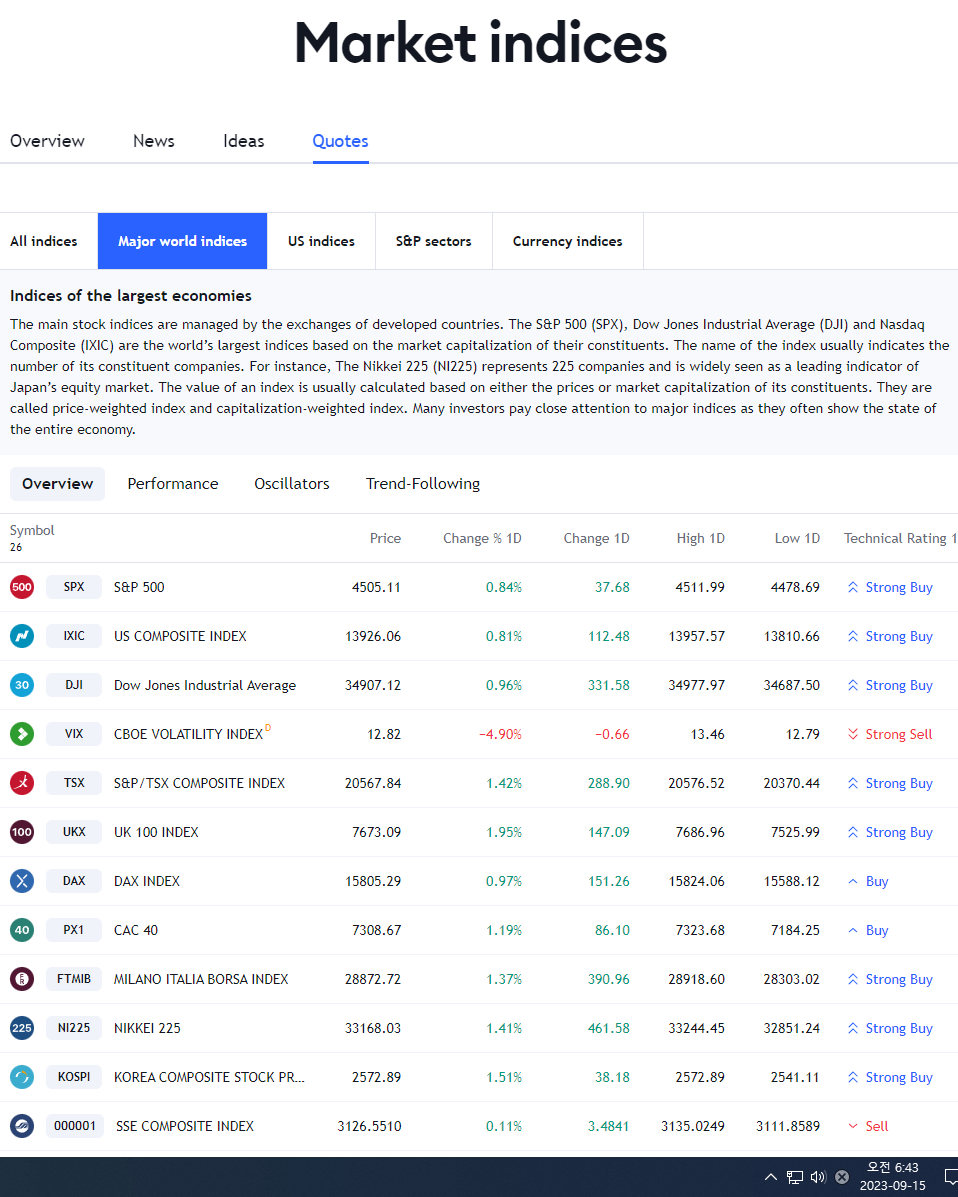Switch table to Trend-Following view

pyautogui.click(x=423, y=484)
